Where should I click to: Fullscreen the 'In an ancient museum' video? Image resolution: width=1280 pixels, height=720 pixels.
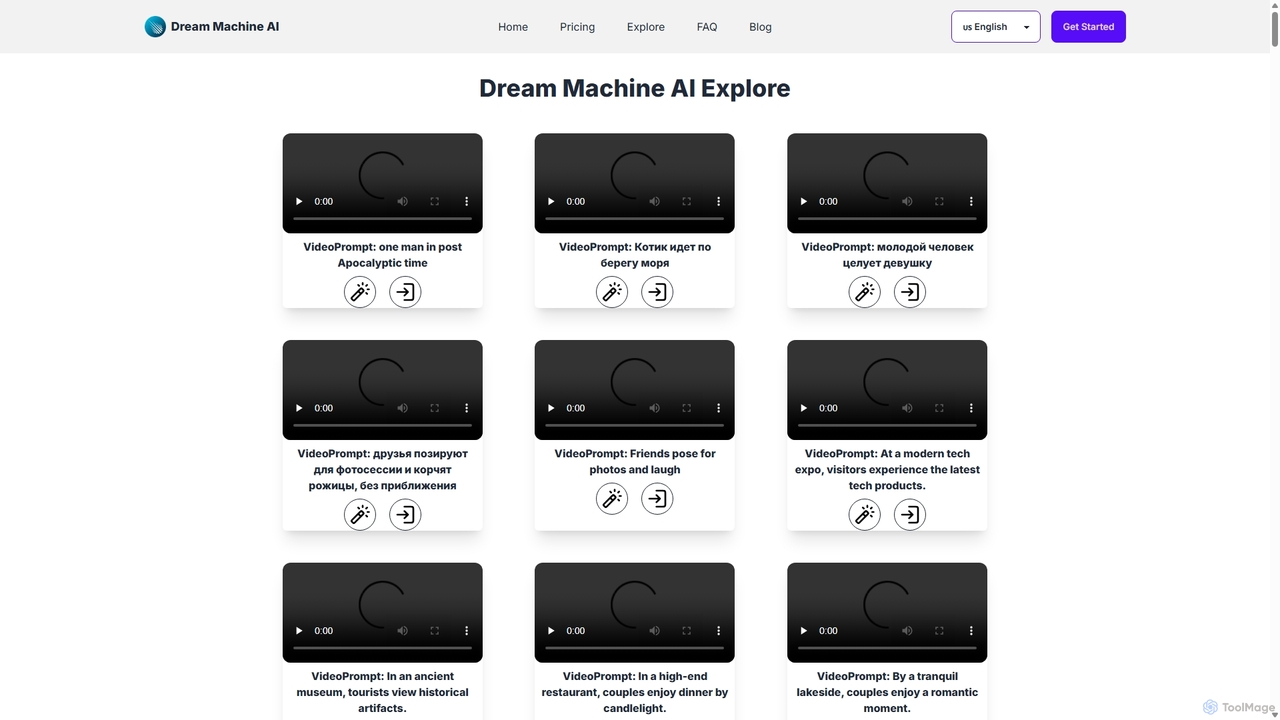point(434,631)
